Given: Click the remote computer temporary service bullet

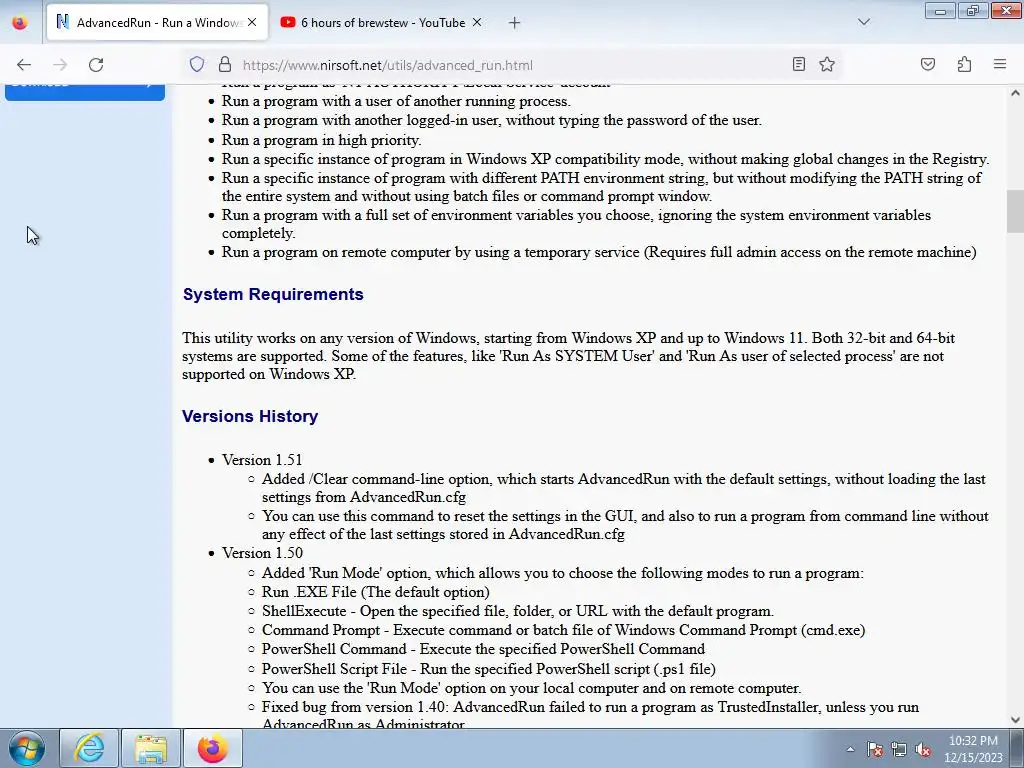Looking at the screenshot, I should (599, 252).
